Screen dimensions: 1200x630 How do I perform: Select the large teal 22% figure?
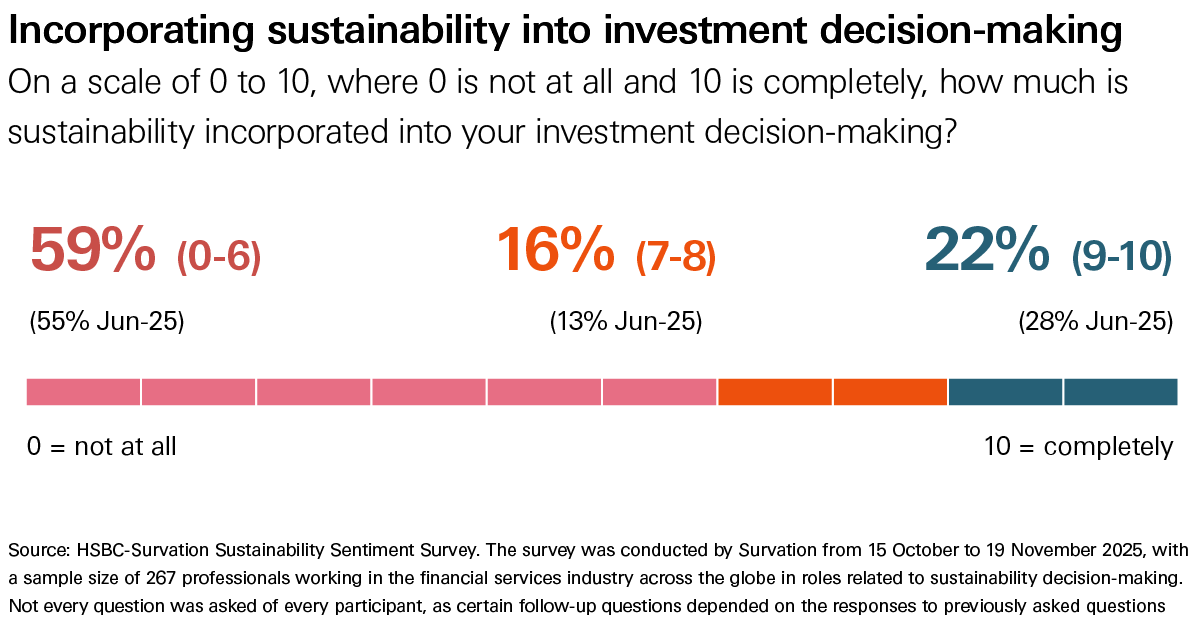(986, 250)
